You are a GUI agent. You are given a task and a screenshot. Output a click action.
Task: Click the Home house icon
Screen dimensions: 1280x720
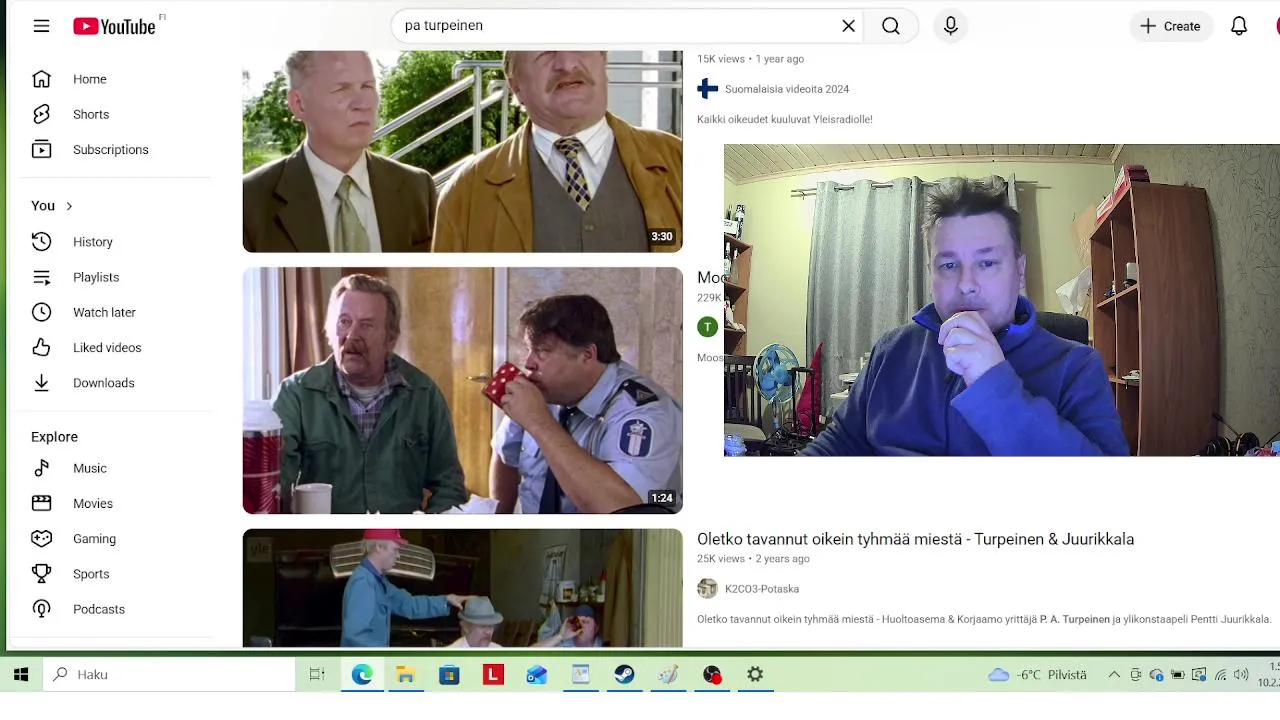41,79
